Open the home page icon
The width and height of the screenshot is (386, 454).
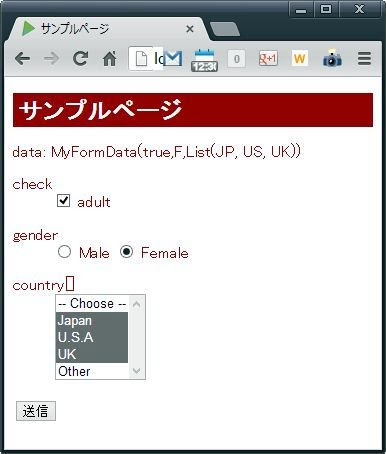click(109, 59)
